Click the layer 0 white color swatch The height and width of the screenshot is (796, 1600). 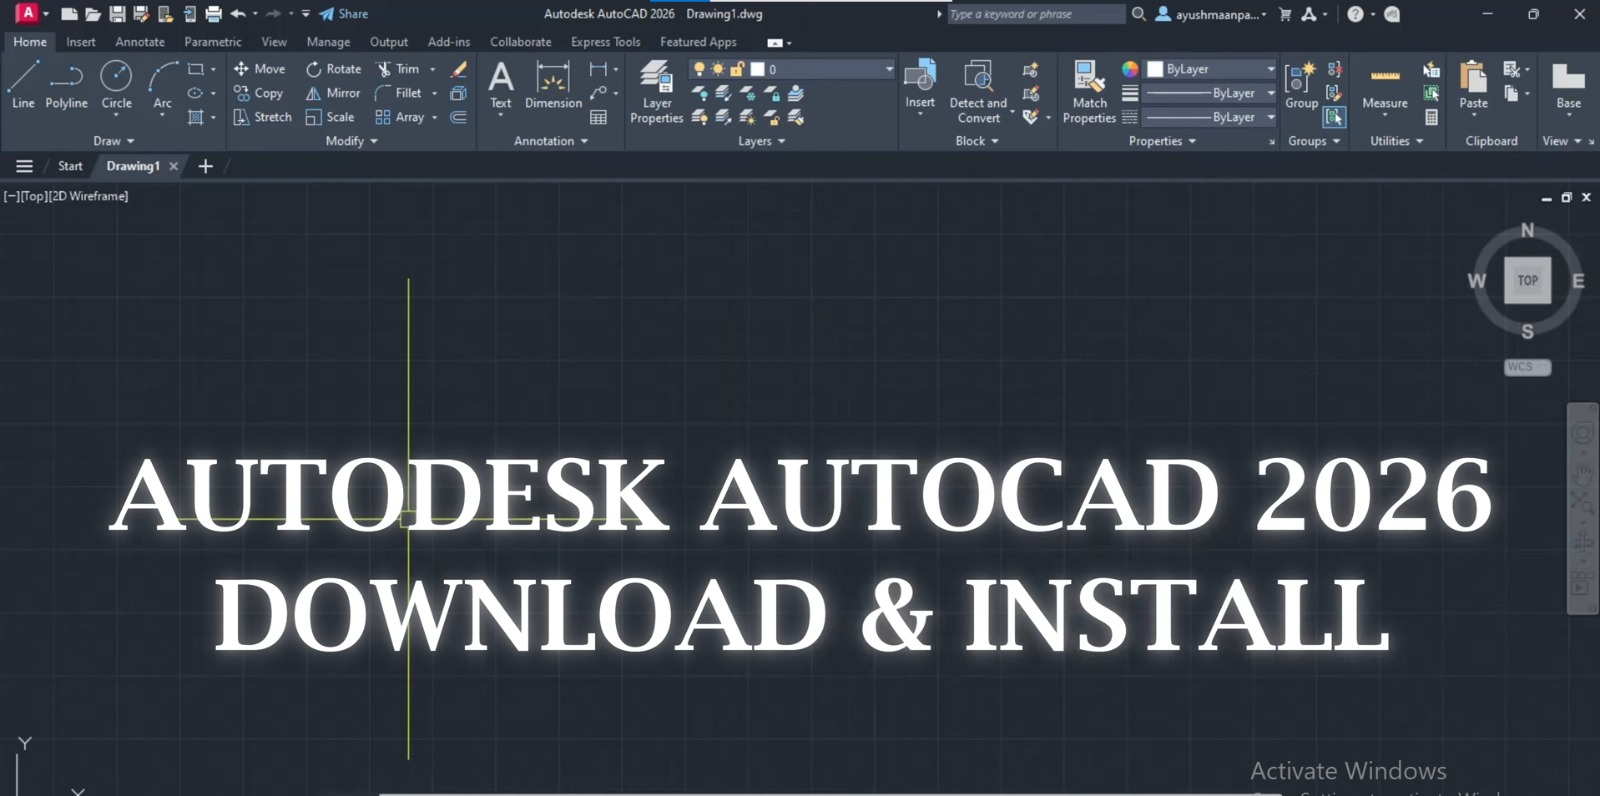(x=757, y=69)
